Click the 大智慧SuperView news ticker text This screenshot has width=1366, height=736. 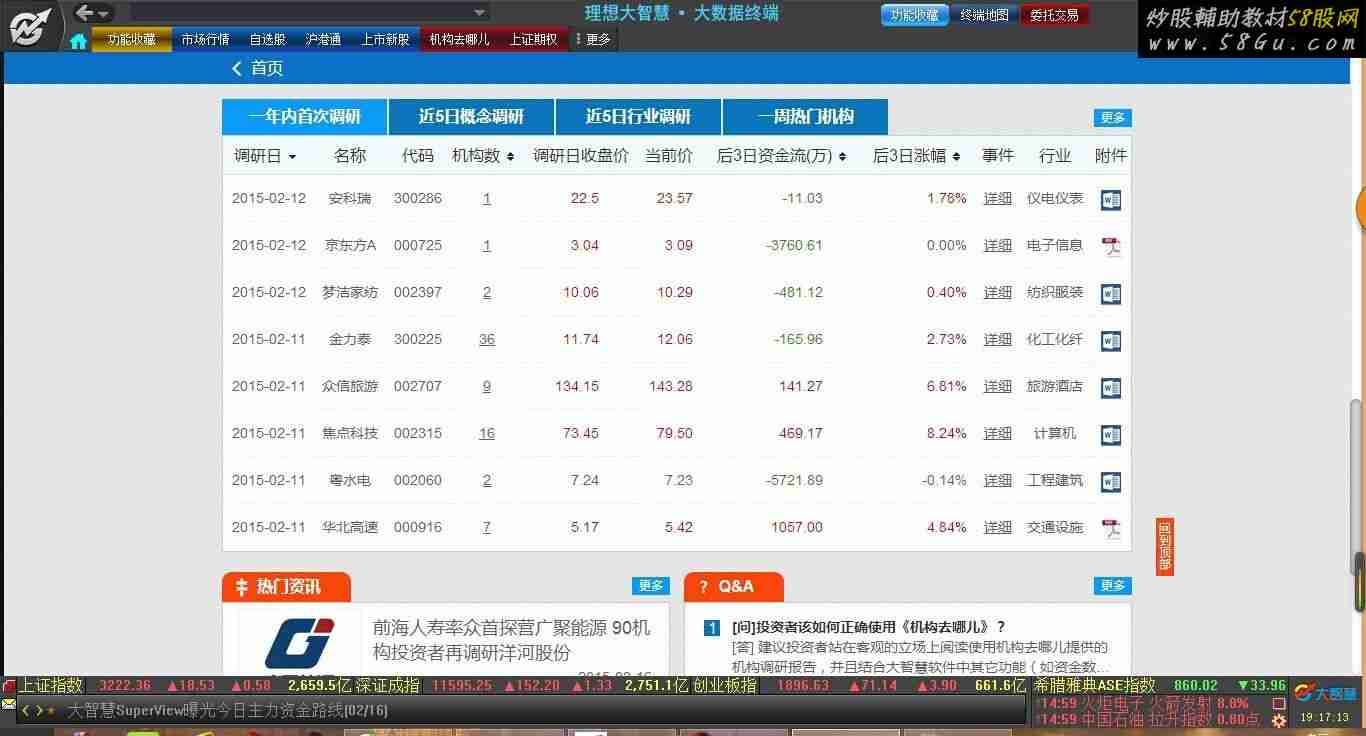pos(227,711)
